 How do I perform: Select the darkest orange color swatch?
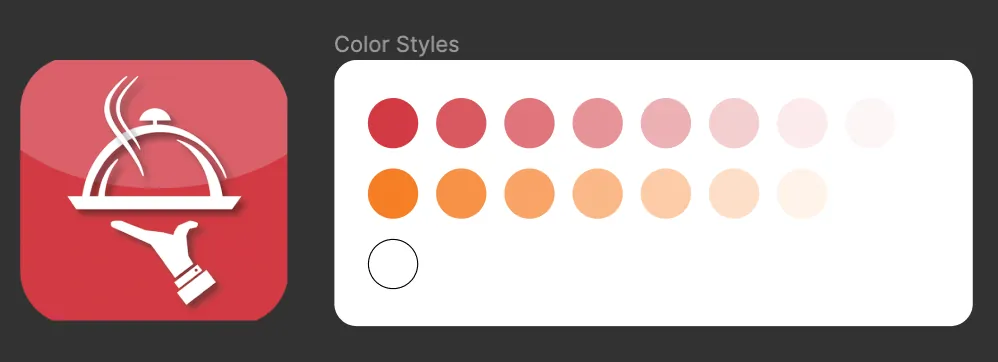coord(393,193)
